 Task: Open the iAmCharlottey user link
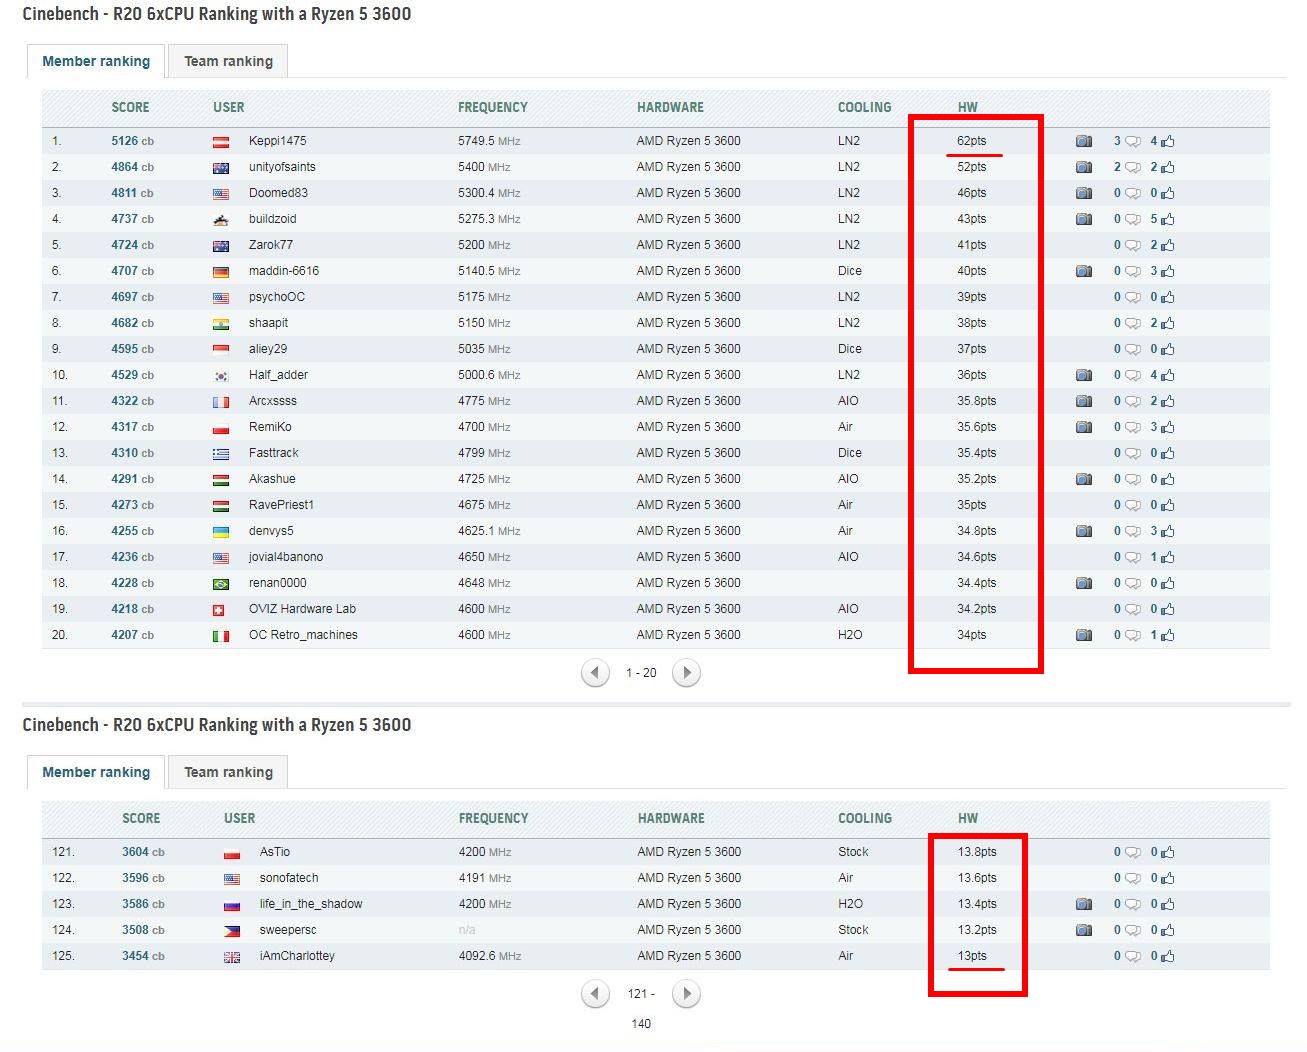297,956
